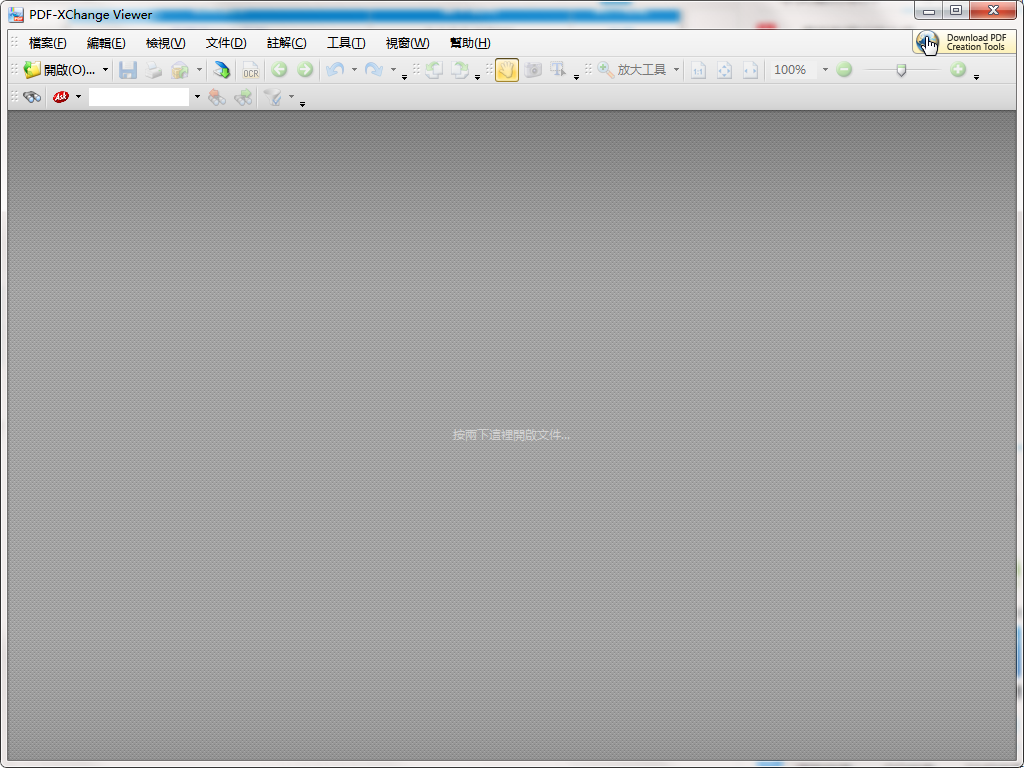This screenshot has height=768, width=1024.
Task: Go to previous view green arrow
Action: [x=280, y=70]
